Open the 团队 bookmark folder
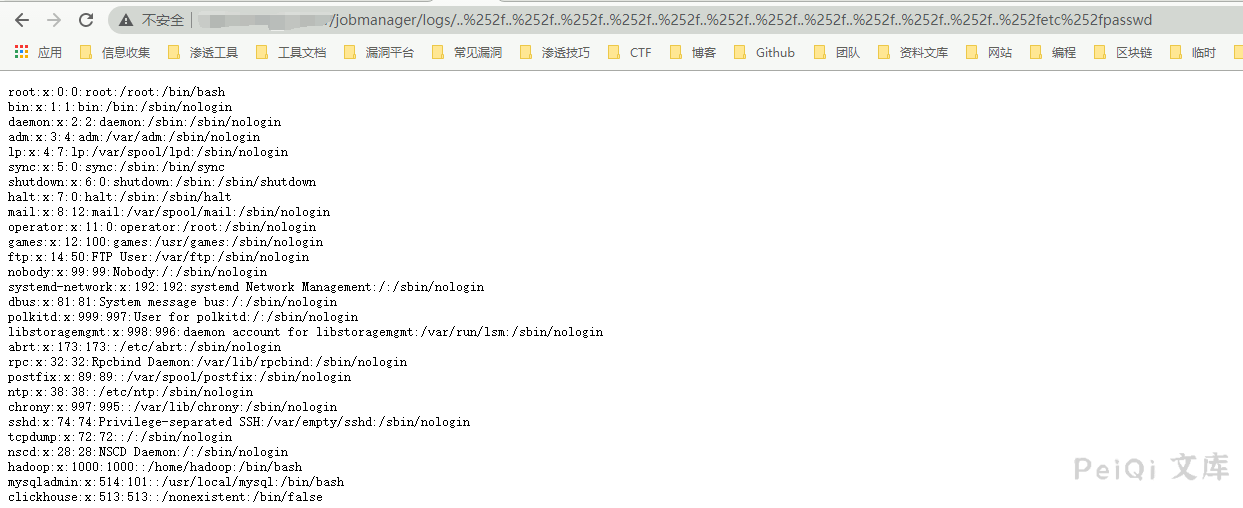The width and height of the screenshot is (1243, 508). 837,53
